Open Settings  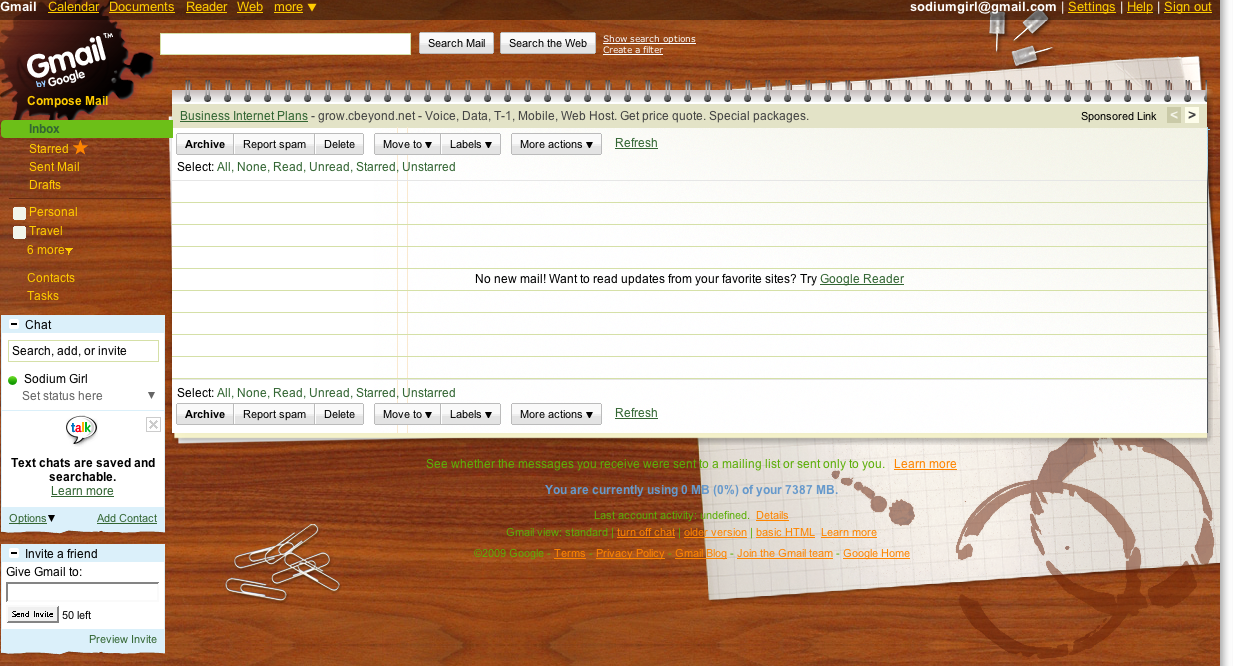(1091, 7)
